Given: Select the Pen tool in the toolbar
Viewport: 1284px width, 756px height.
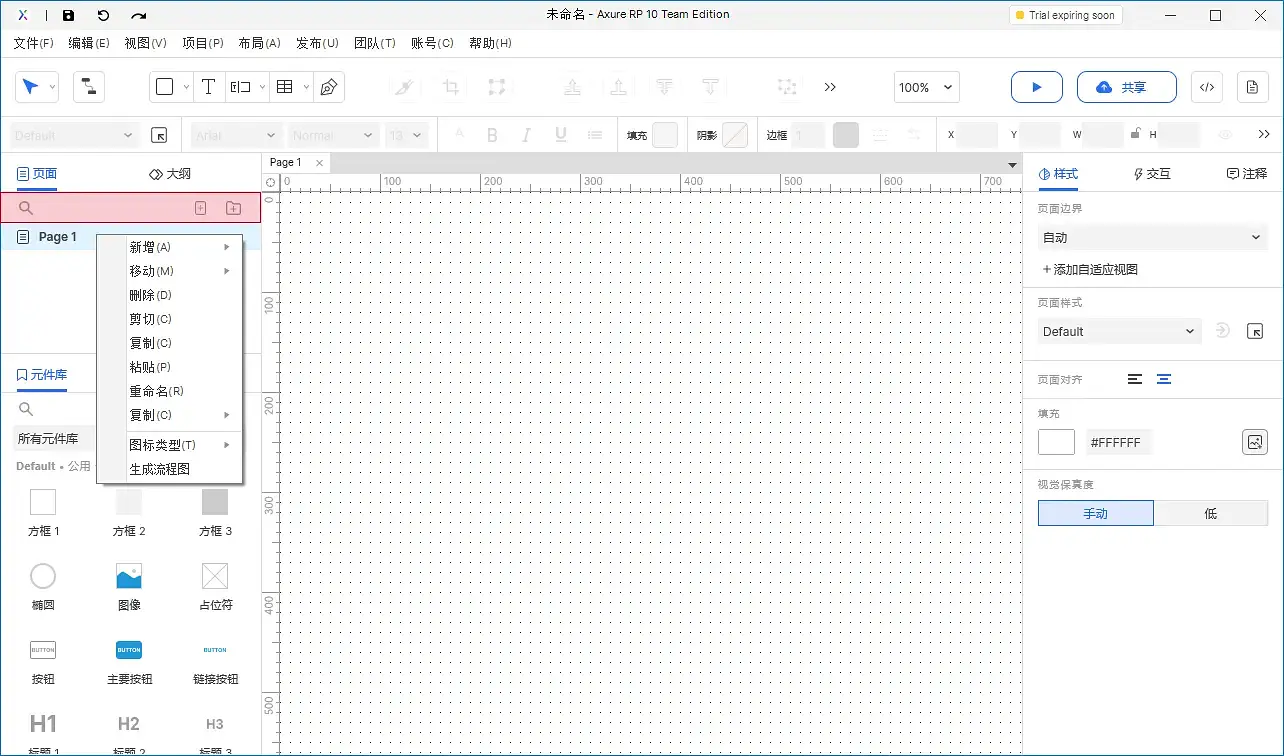Looking at the screenshot, I should point(329,87).
